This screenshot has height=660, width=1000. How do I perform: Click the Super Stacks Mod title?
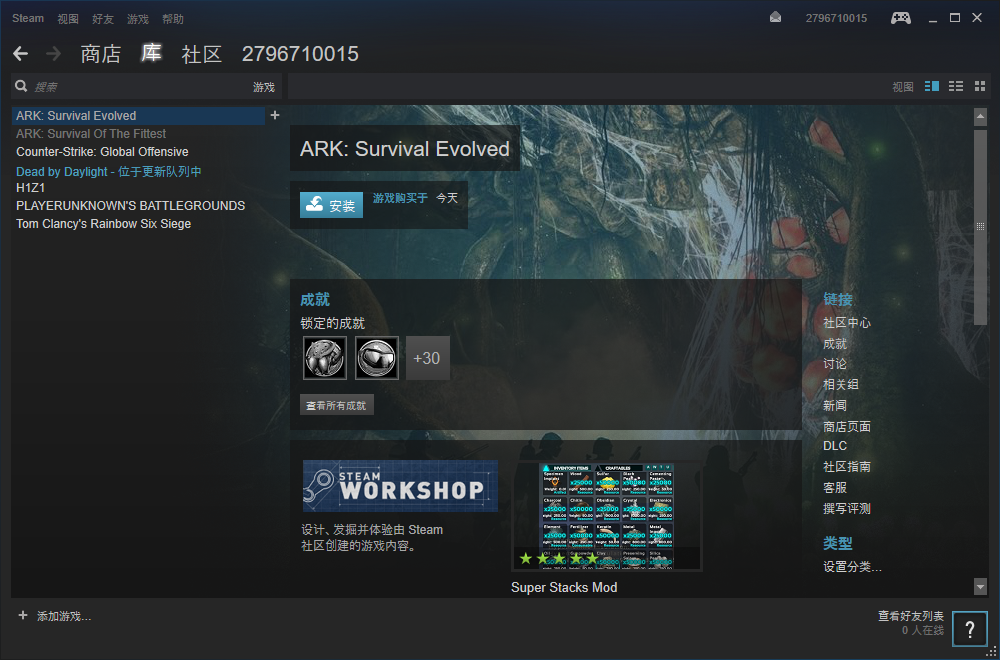tap(564, 587)
